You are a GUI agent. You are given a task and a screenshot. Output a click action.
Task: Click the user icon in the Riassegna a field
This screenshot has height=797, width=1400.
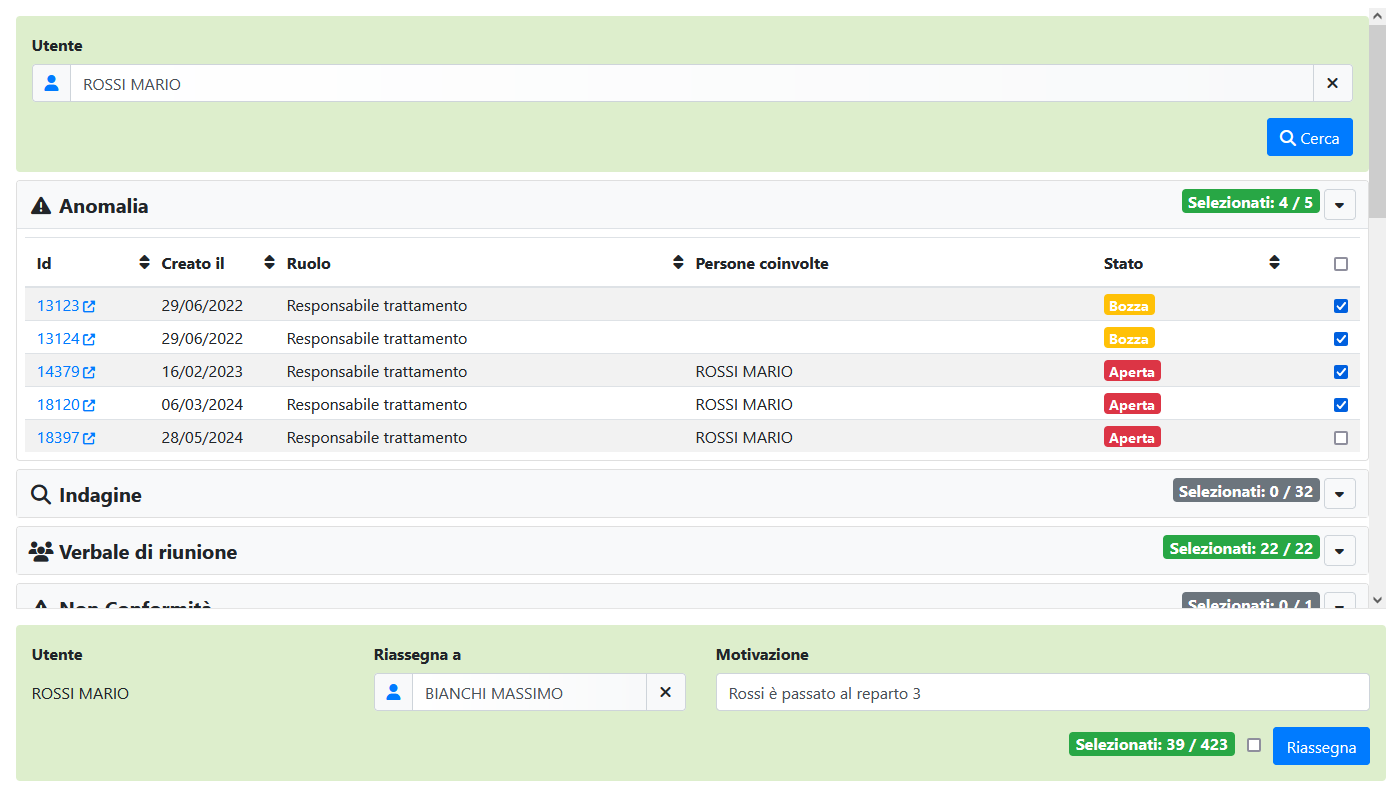click(x=393, y=692)
